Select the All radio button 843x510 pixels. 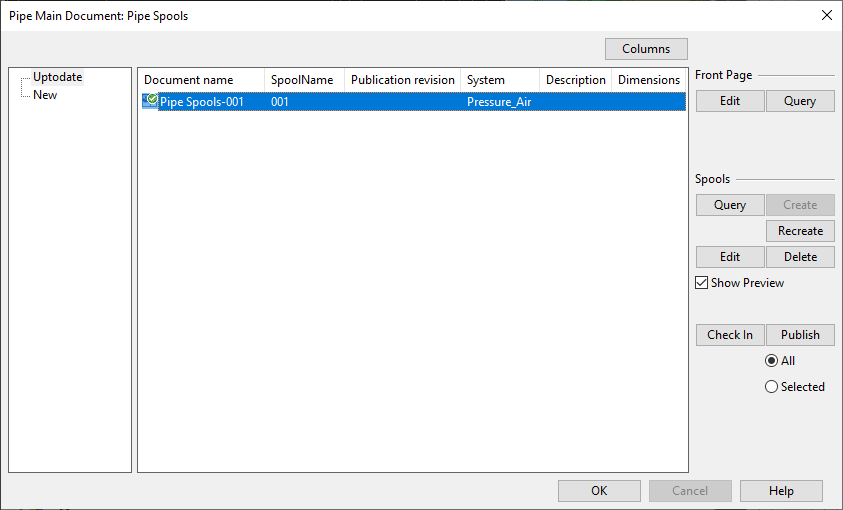click(x=771, y=361)
